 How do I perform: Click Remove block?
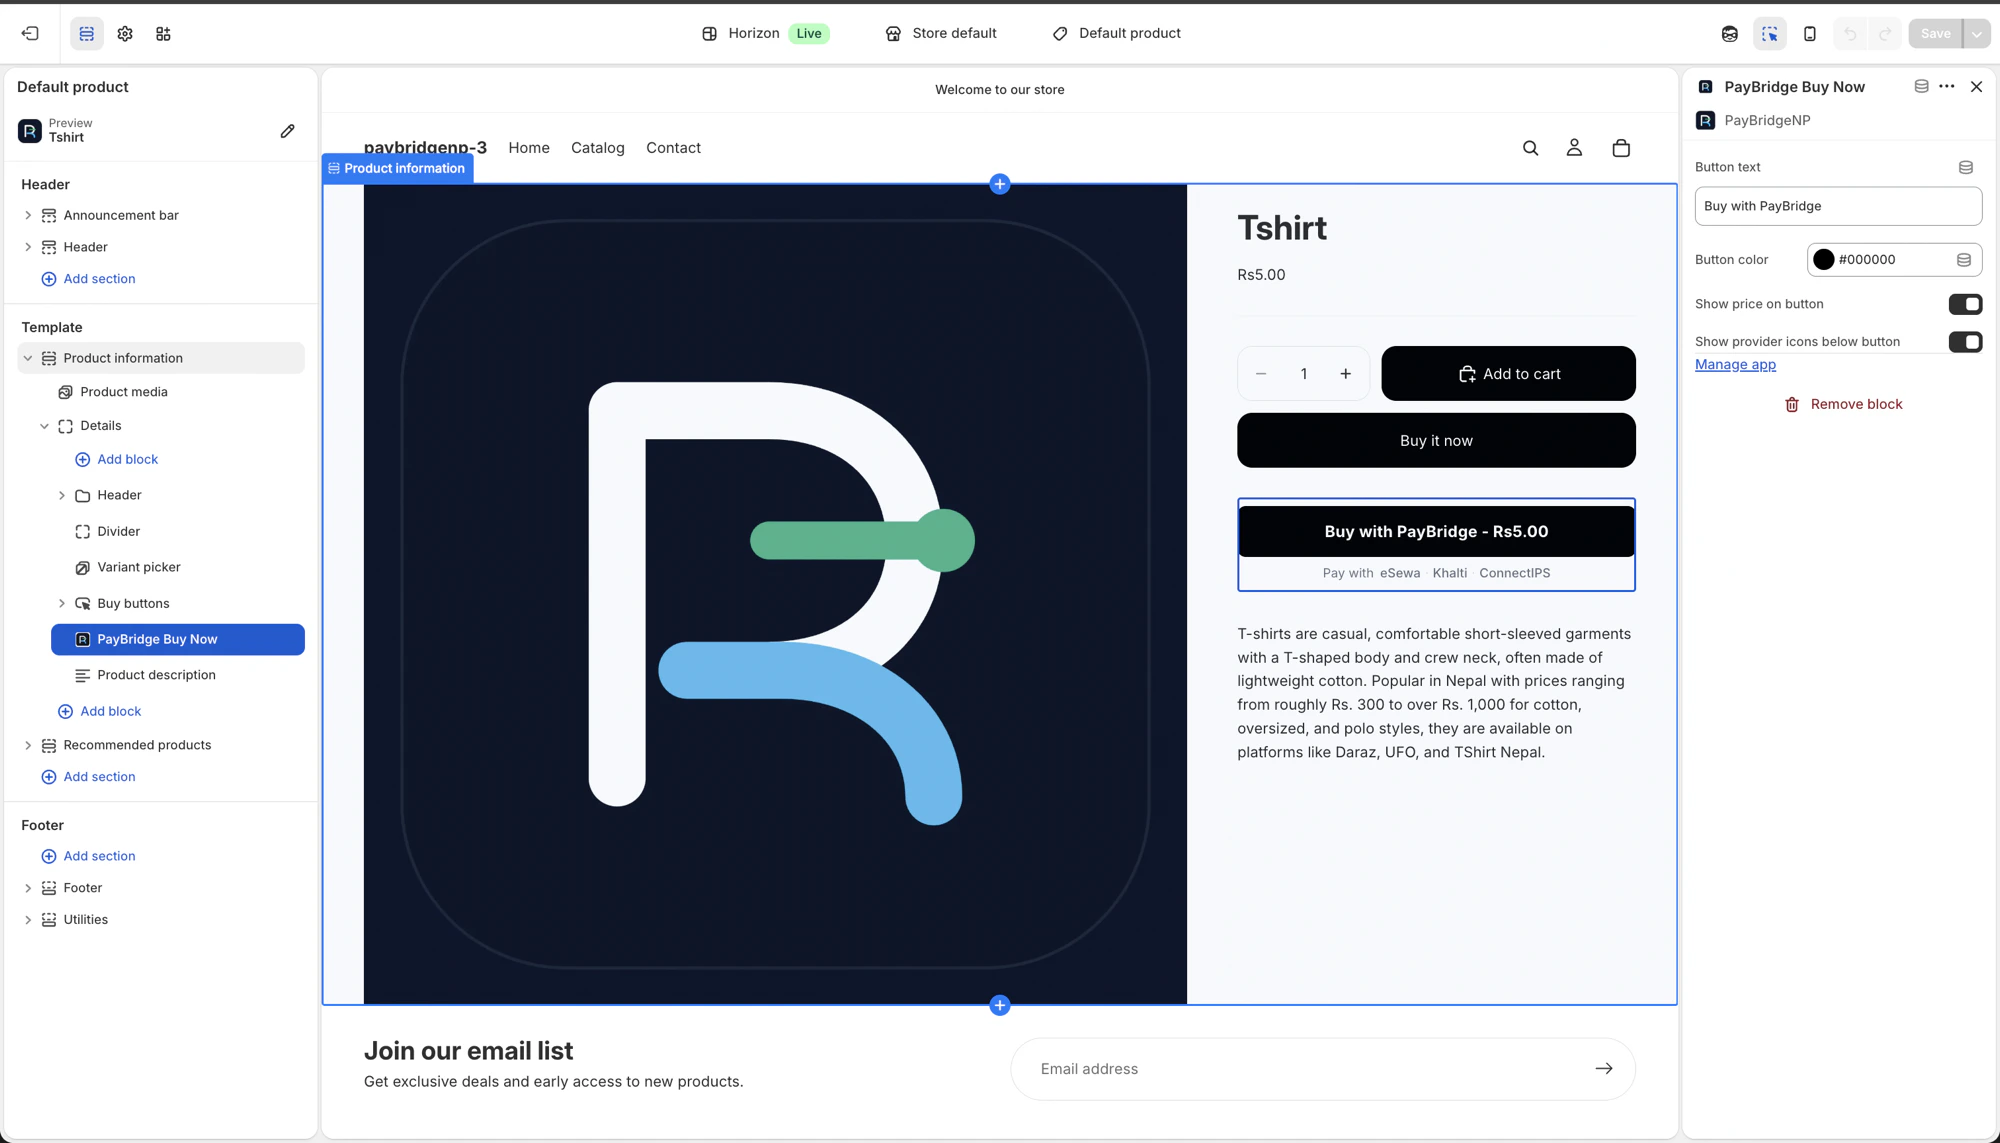pyautogui.click(x=1843, y=404)
